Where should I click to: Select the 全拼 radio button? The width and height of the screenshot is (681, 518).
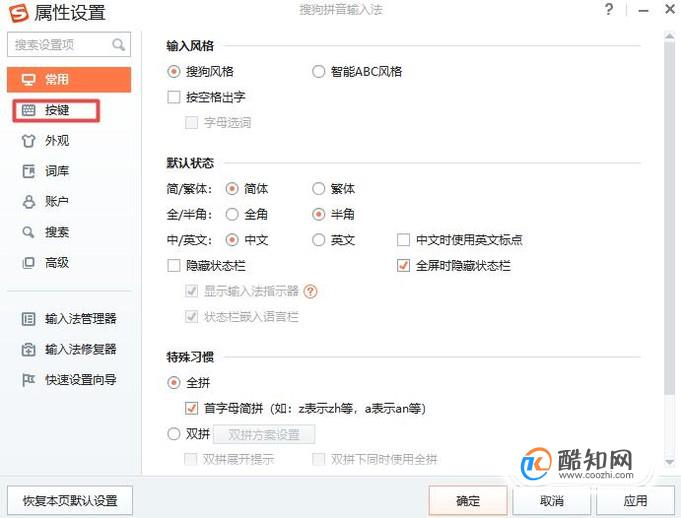pyautogui.click(x=174, y=383)
